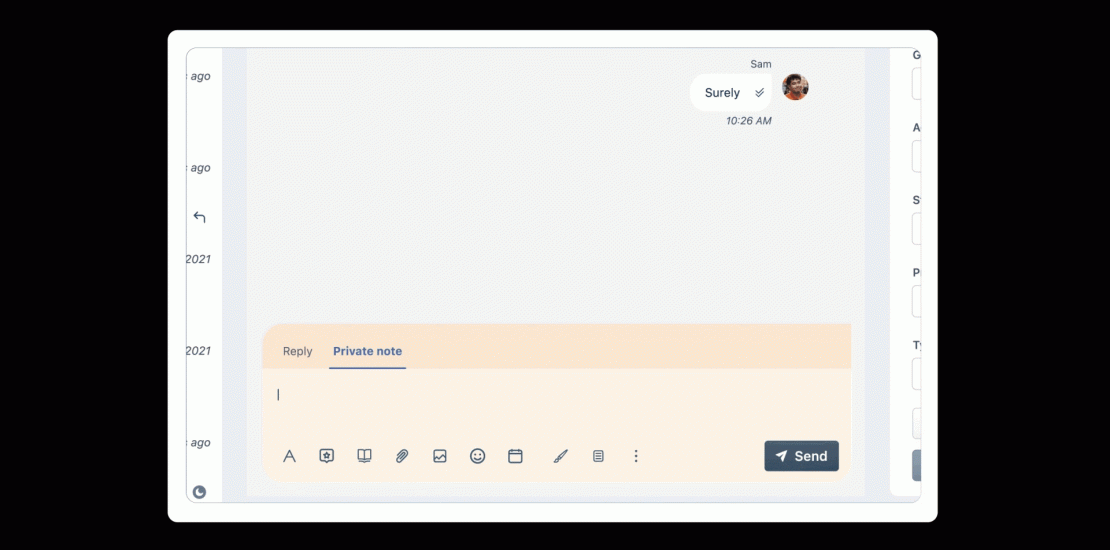Switch to the Reply tab

point(297,351)
